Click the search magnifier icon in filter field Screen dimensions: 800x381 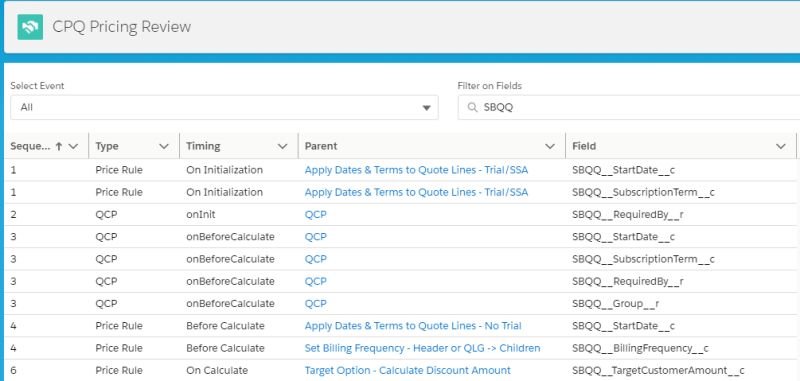click(x=472, y=108)
